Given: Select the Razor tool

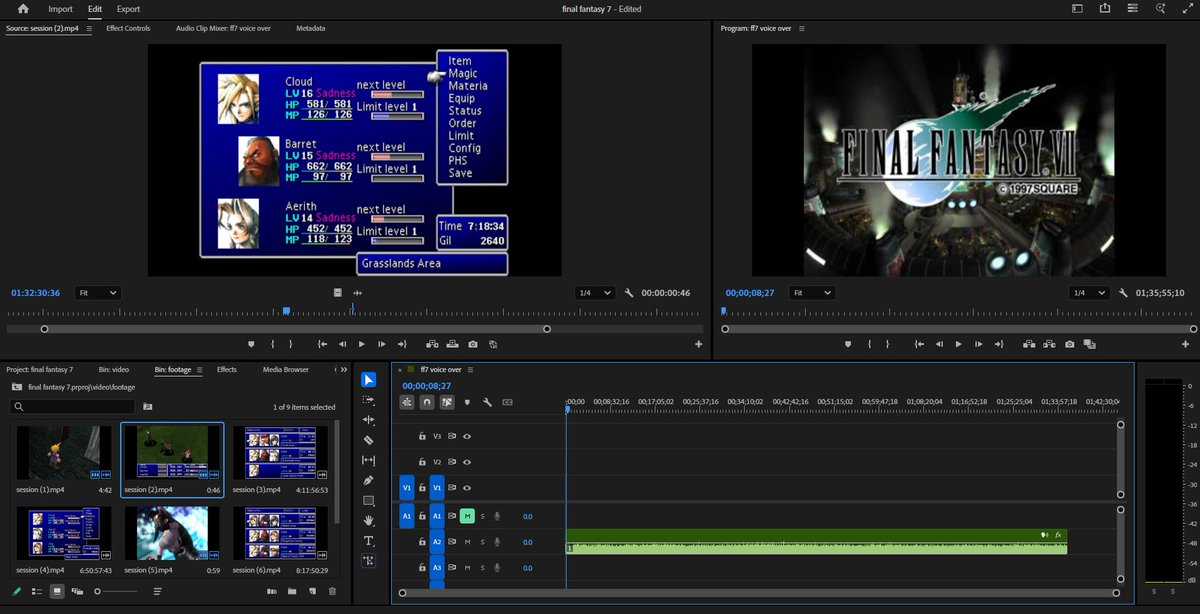Looking at the screenshot, I should pos(368,440).
